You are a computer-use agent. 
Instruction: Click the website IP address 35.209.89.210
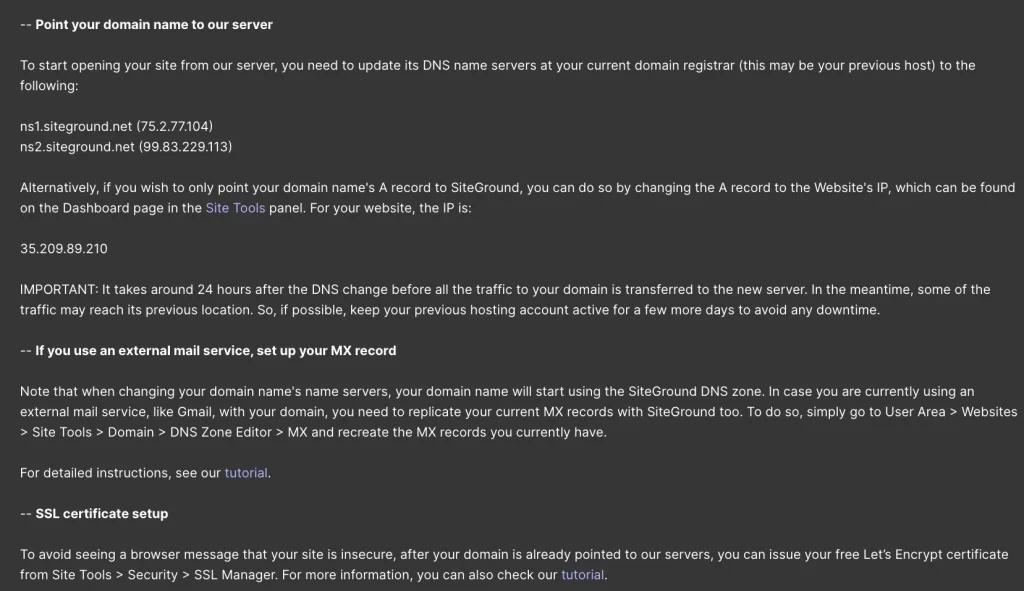pos(64,249)
